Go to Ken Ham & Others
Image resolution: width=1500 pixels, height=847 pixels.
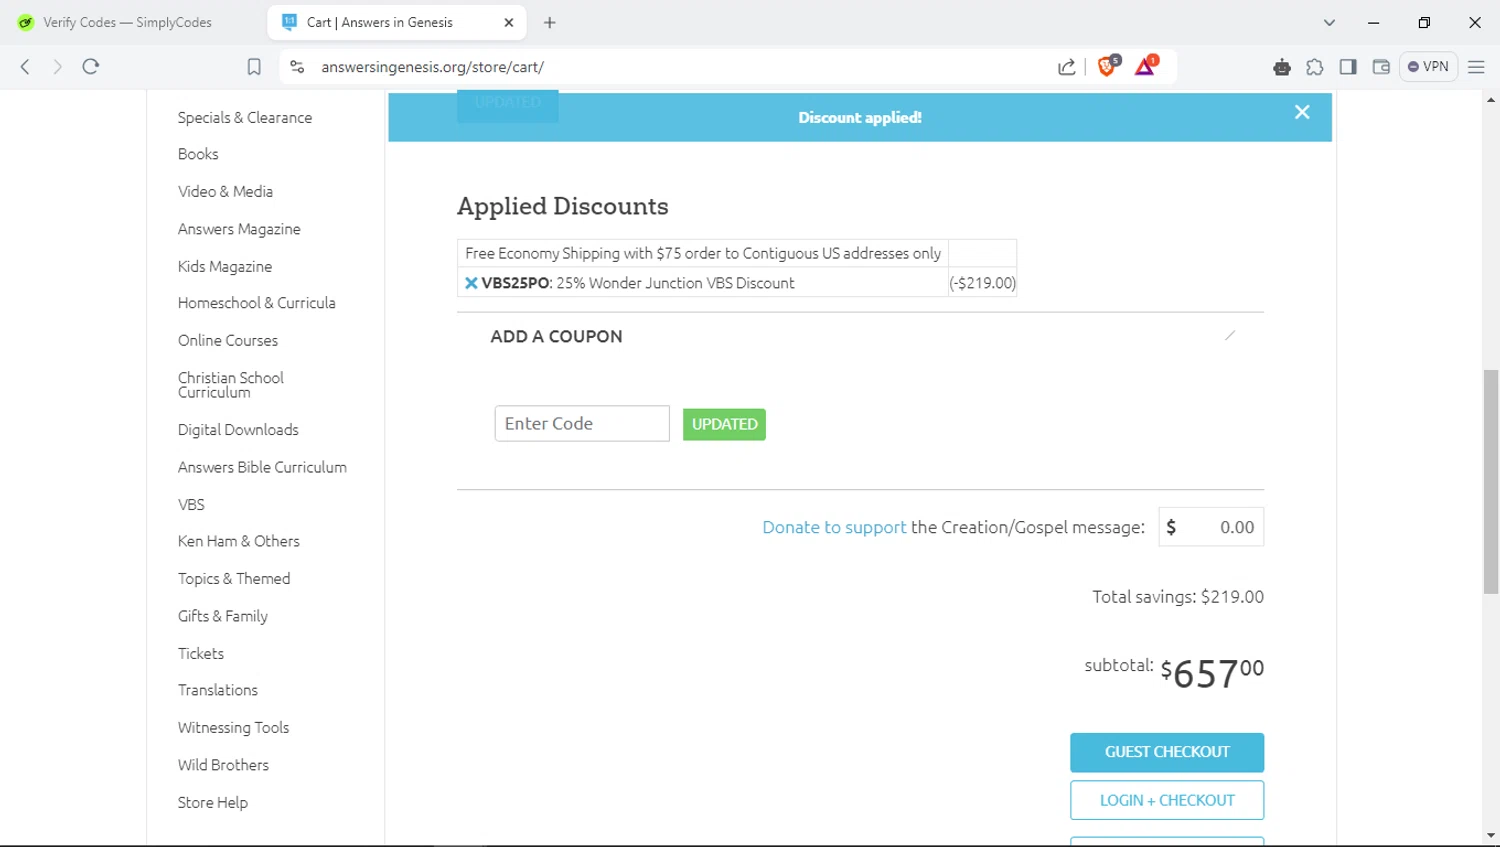239,541
